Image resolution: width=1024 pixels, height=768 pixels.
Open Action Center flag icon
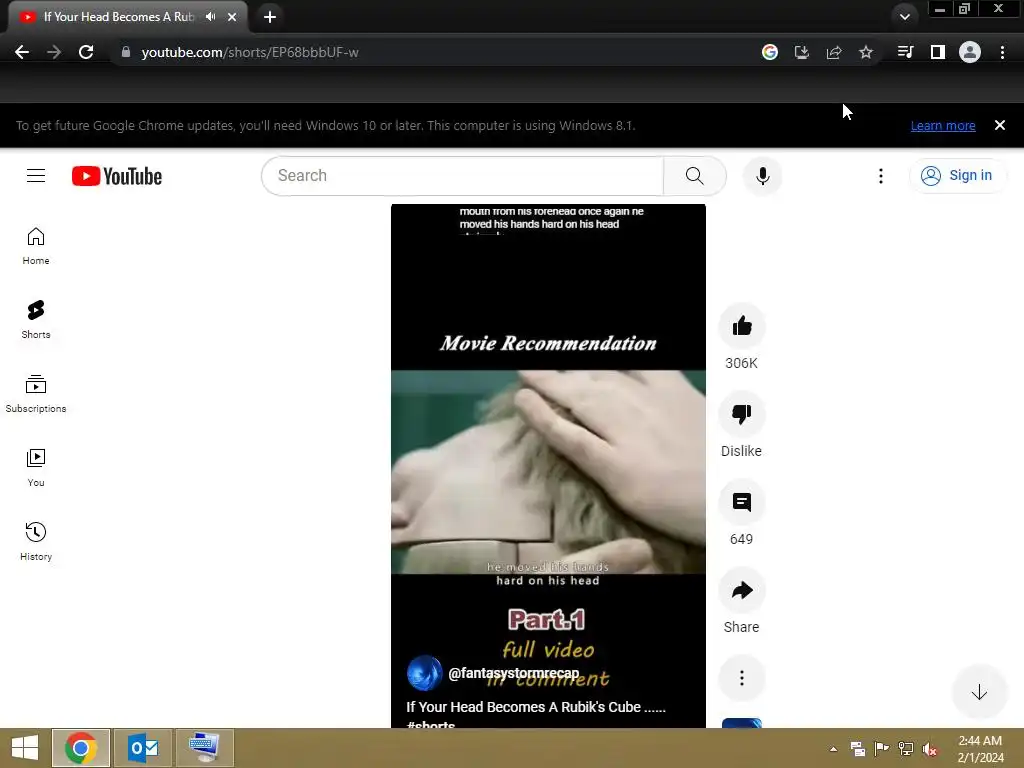[x=881, y=748]
